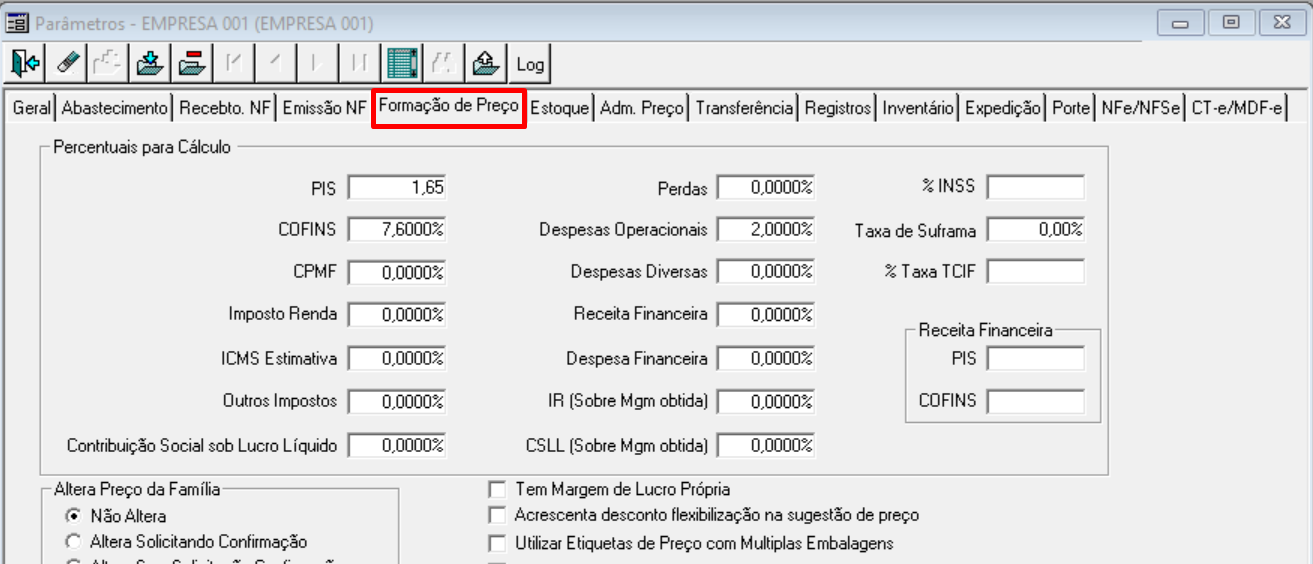The width and height of the screenshot is (1313, 564).
Task: Click COFINS field in Receita Financeira group
Action: point(1035,401)
